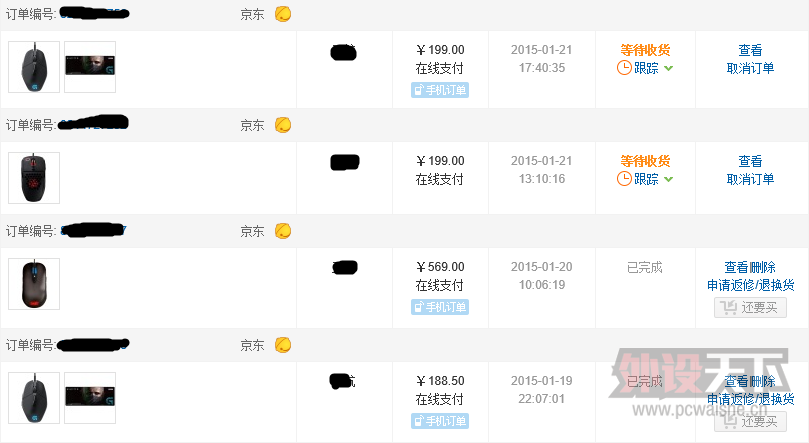This screenshot has height=443, width=809.
Task: Expand the 跟踪 arrow for the 17:40:35 order
Action: coord(668,68)
